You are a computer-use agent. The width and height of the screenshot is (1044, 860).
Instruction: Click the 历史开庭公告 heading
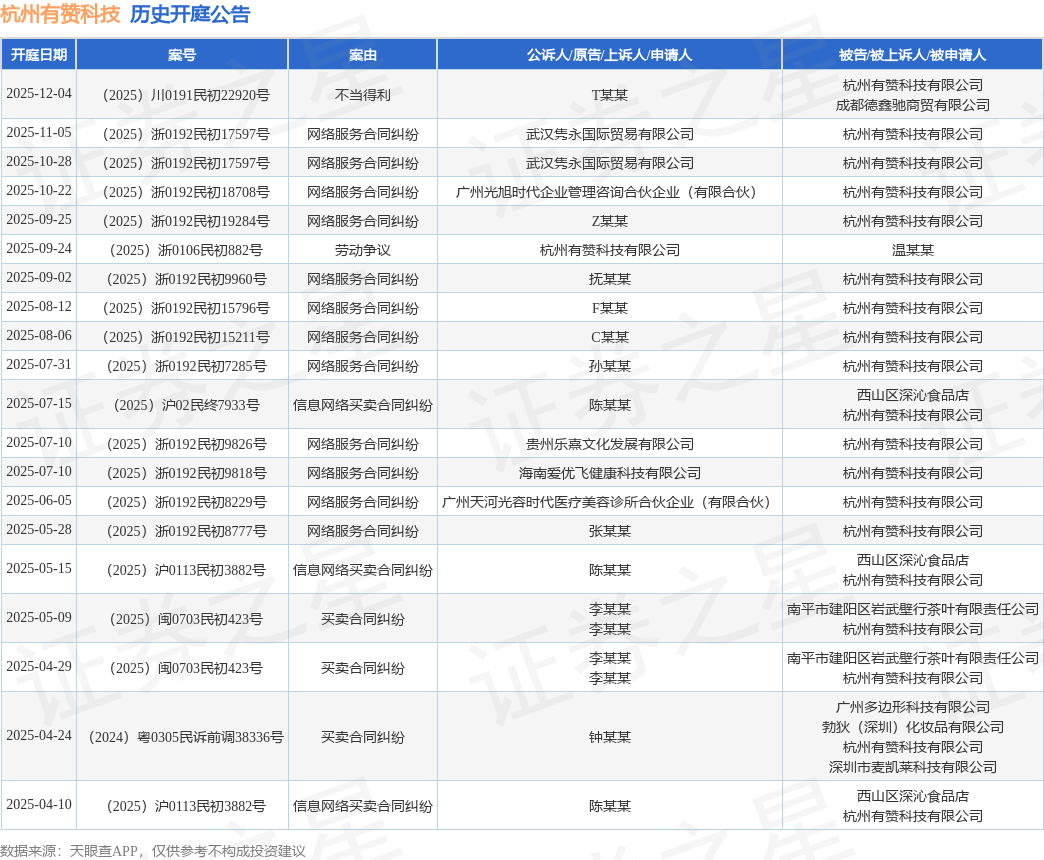190,14
